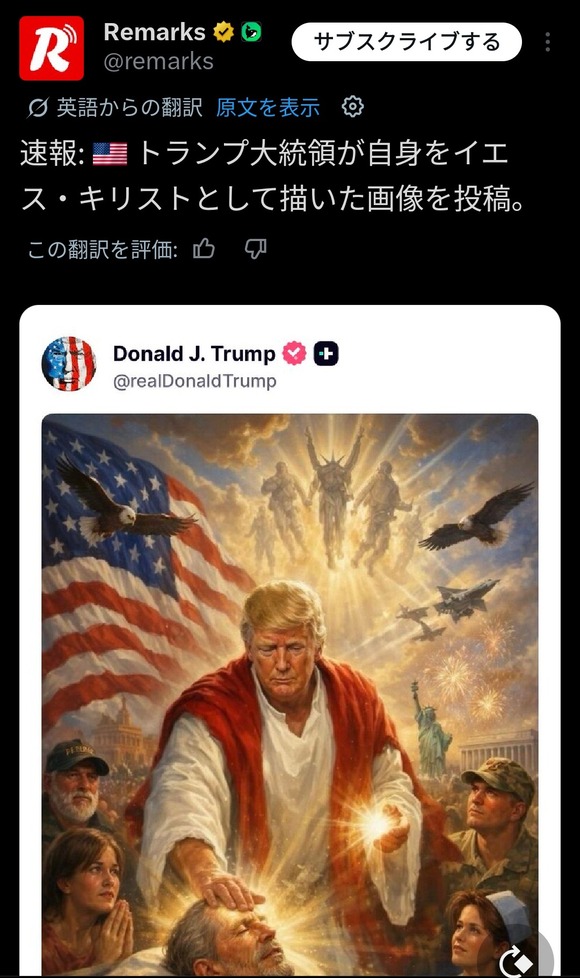Tap the gold verified badge beside Remarks
Image resolution: width=580 pixels, height=978 pixels.
(x=223, y=31)
